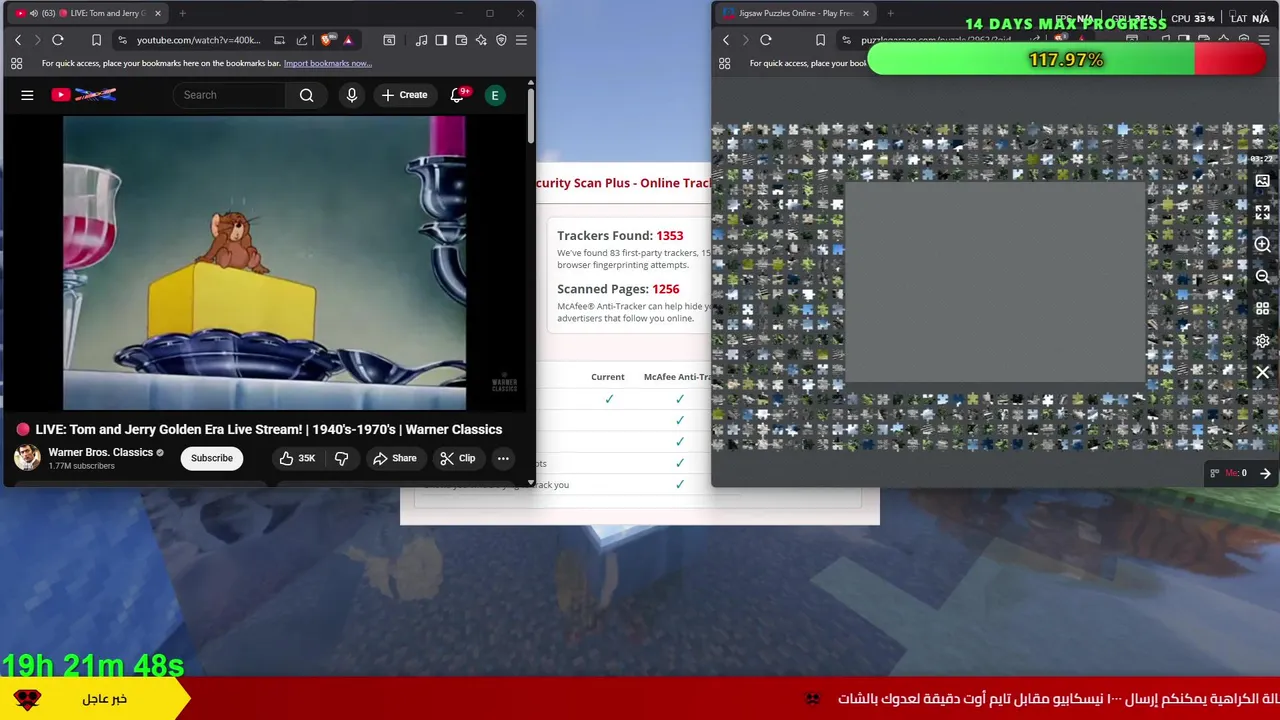Open a new tab in YouTube window
1280x720 pixels.
click(182, 14)
